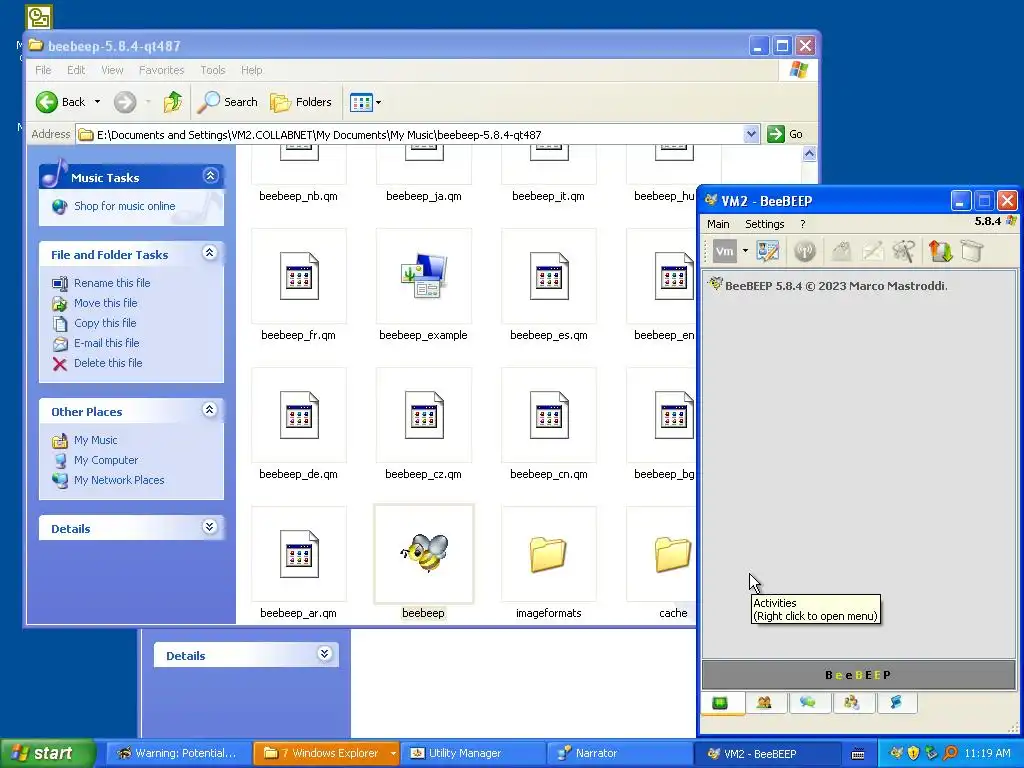The width and height of the screenshot is (1024, 768).
Task: Open the ? help menu in BeeBEEP
Action: 803,224
